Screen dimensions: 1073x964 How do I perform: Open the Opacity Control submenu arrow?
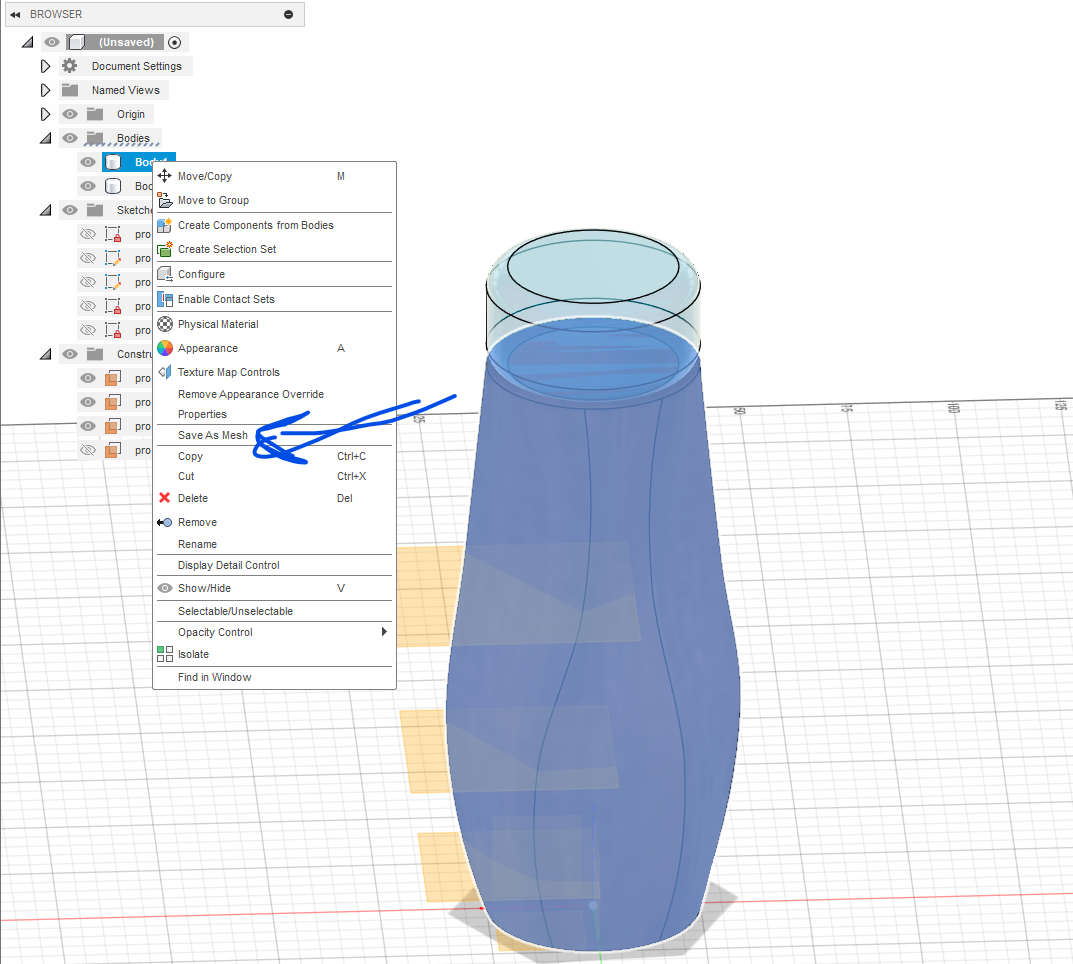pos(384,632)
